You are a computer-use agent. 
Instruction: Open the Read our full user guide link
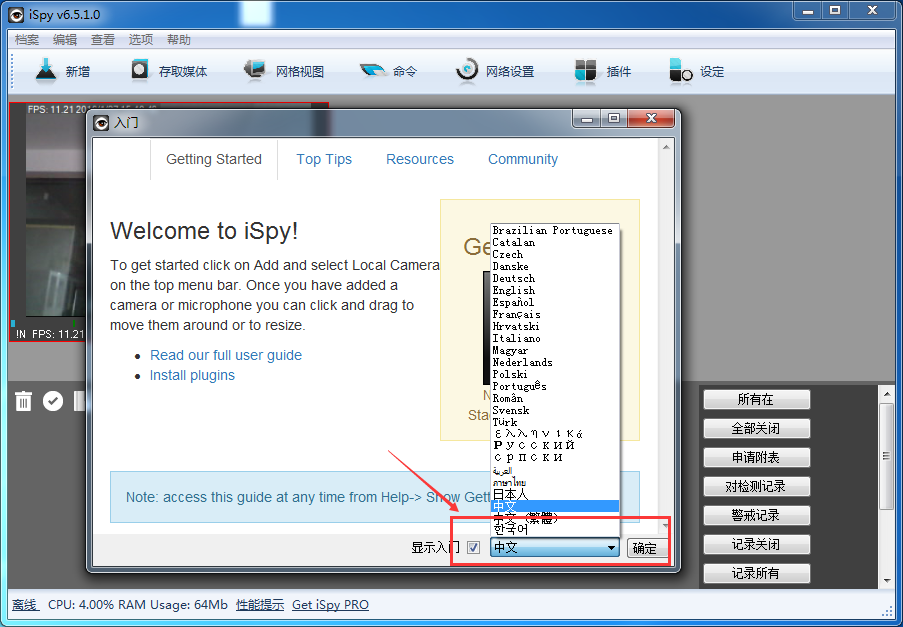pos(226,355)
